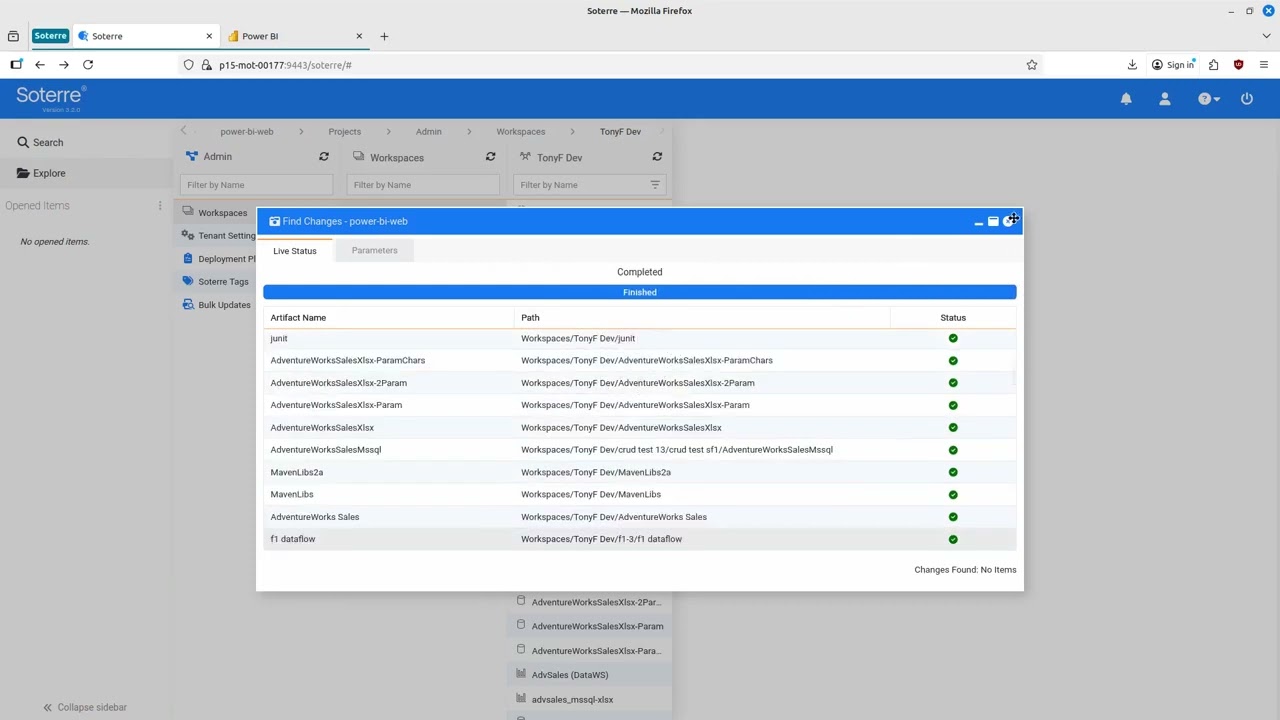Select Workspaces in the breadcrumb
Image resolution: width=1280 pixels, height=720 pixels.
point(521,131)
